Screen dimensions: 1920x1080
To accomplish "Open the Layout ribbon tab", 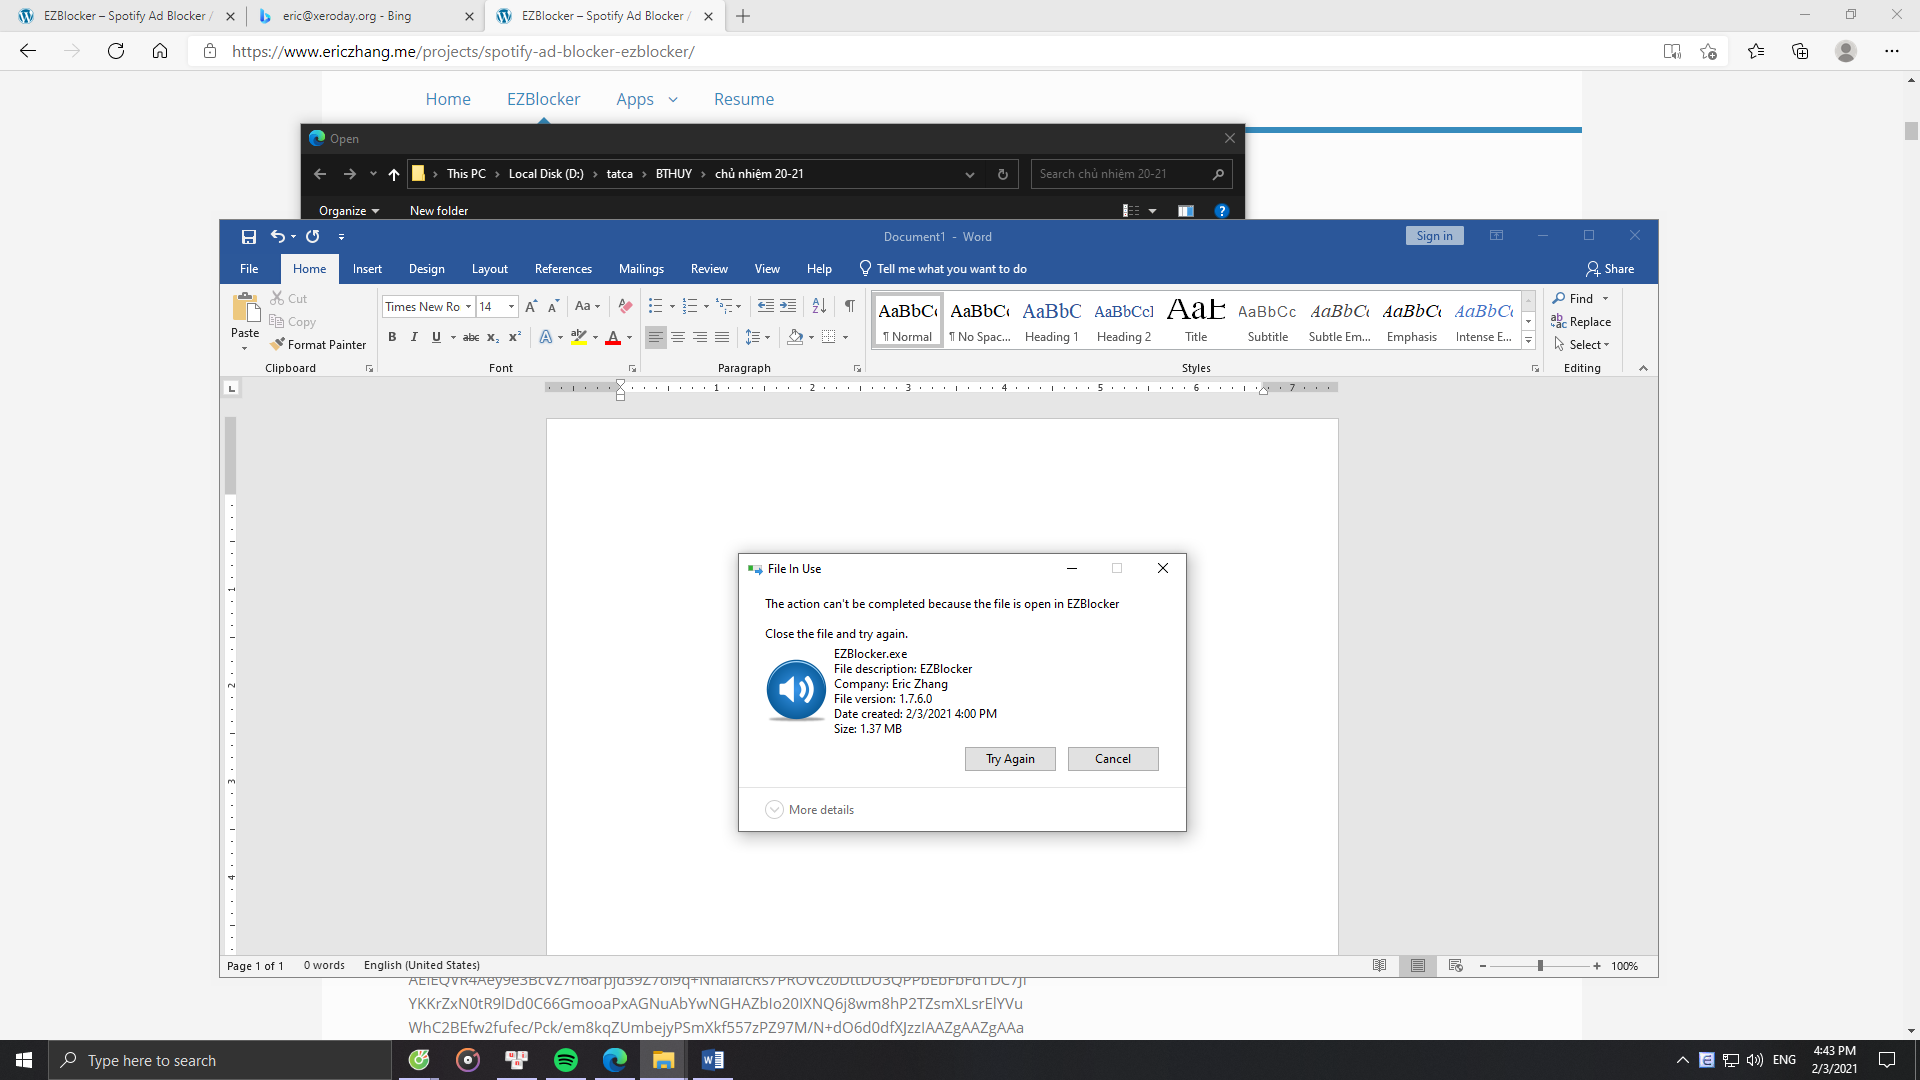I will [489, 269].
